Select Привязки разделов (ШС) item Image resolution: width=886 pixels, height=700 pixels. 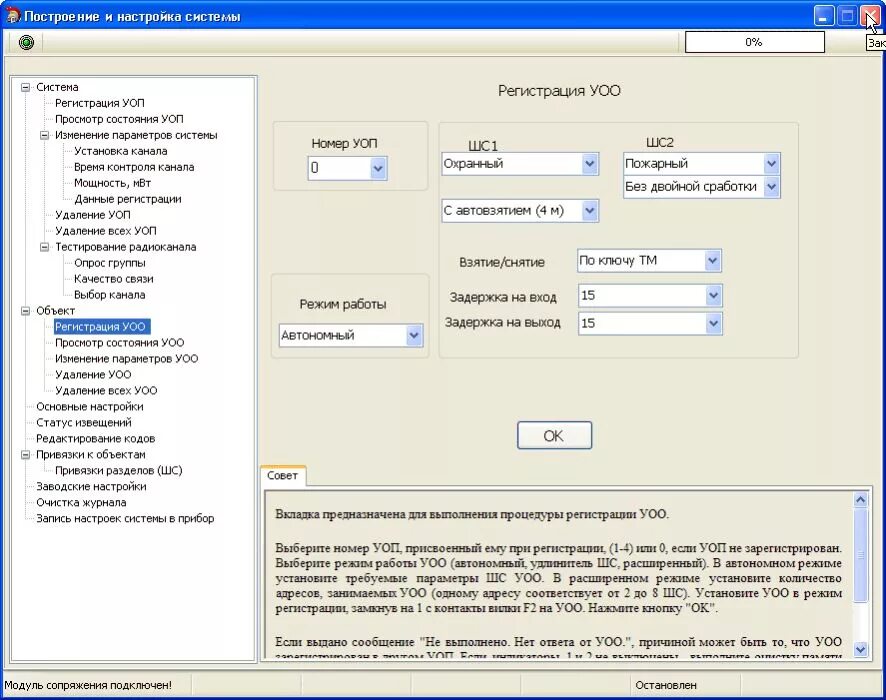(119, 471)
